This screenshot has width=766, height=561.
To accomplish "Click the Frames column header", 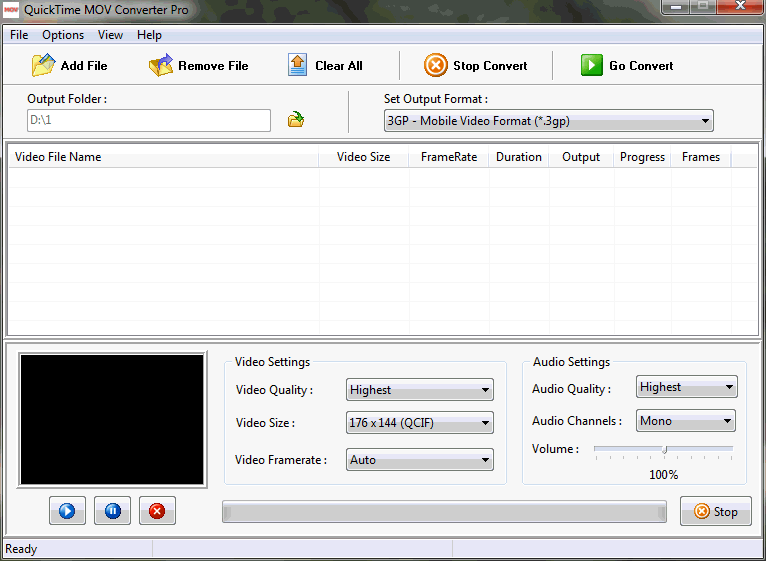I will [701, 157].
